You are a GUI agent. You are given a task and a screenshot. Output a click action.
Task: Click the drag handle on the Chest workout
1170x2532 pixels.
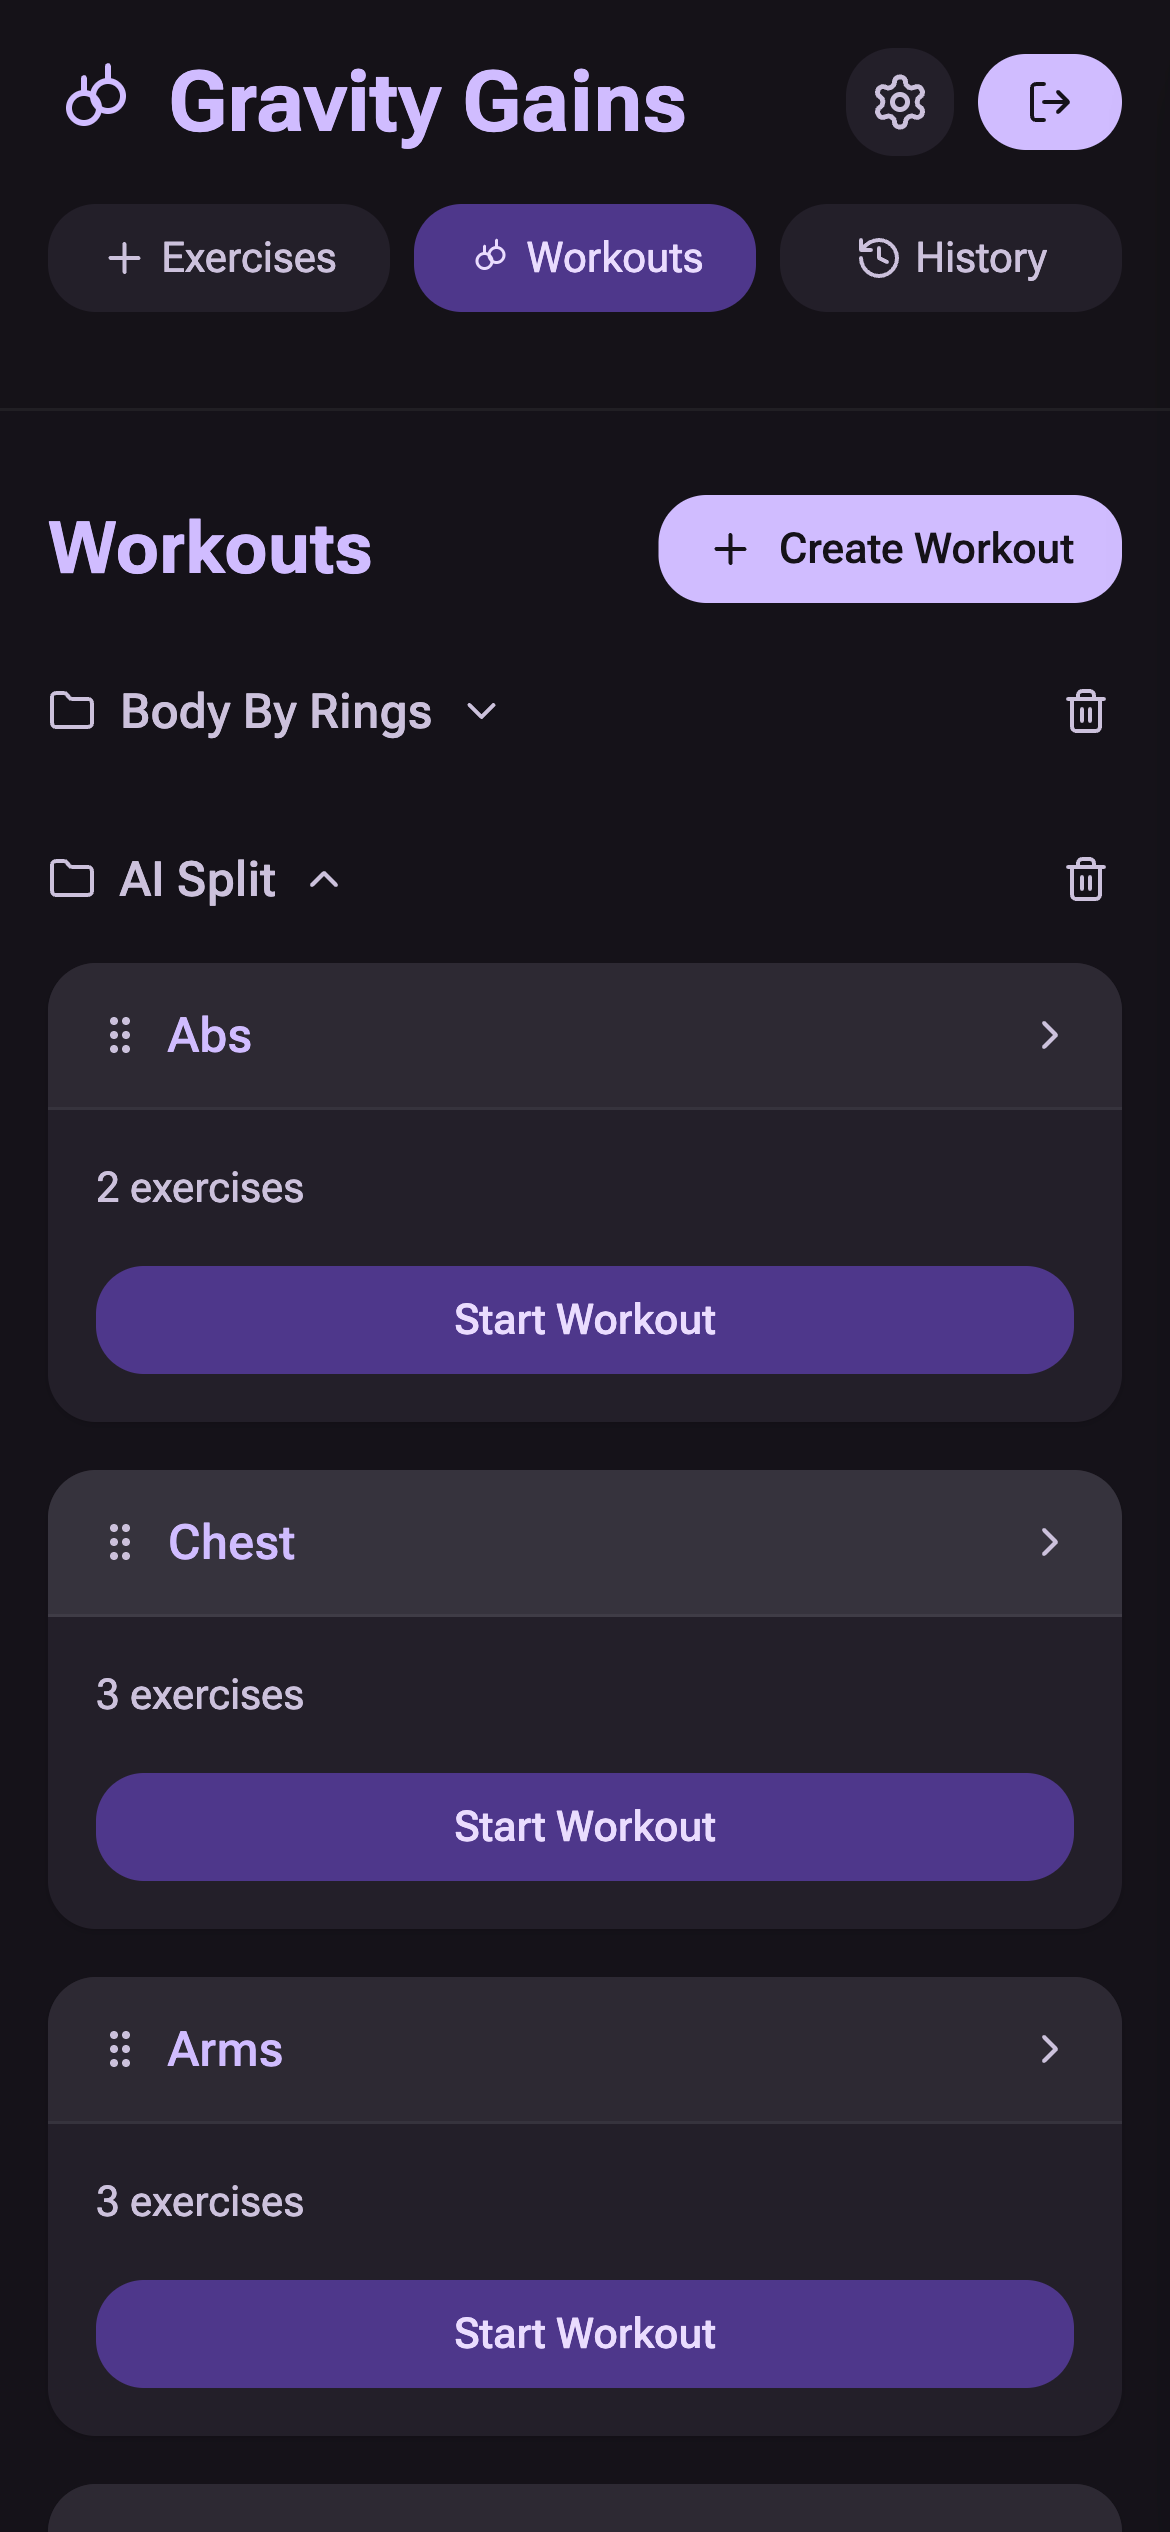point(119,1542)
